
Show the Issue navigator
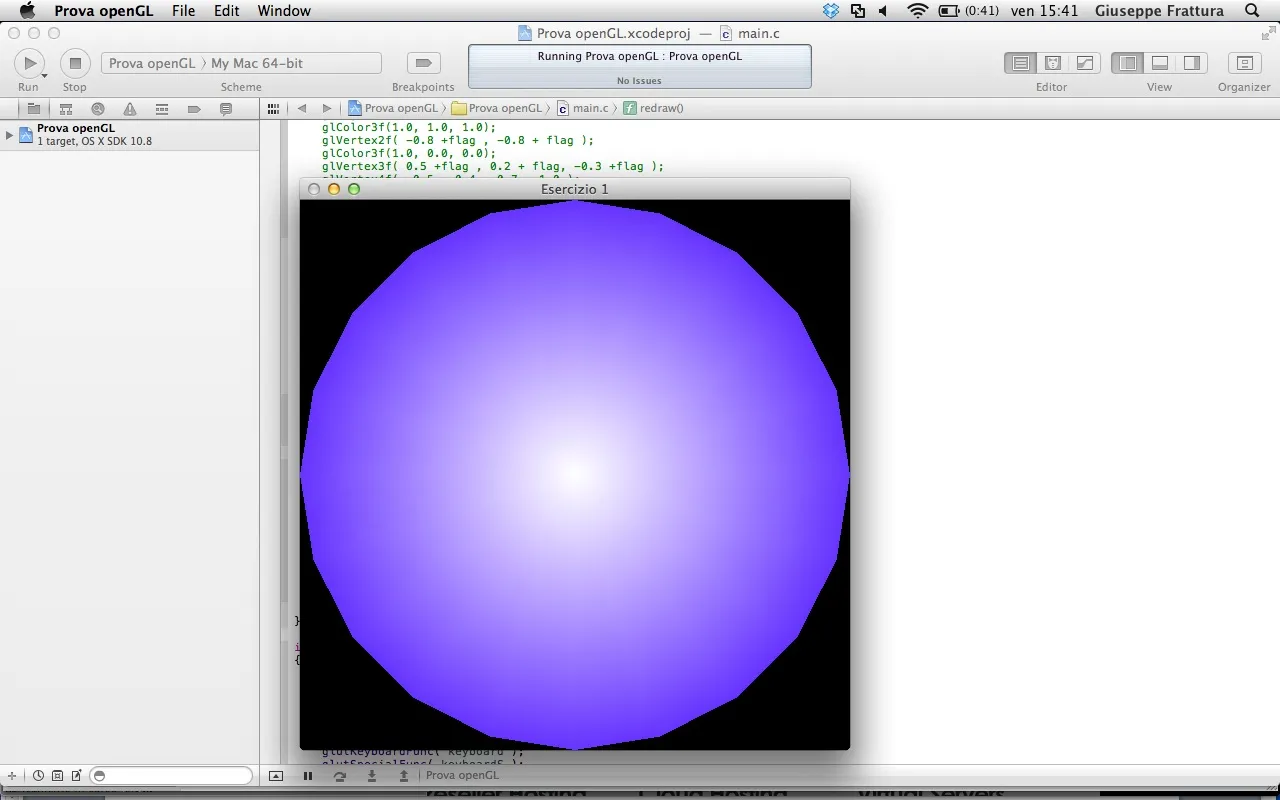pyautogui.click(x=130, y=108)
